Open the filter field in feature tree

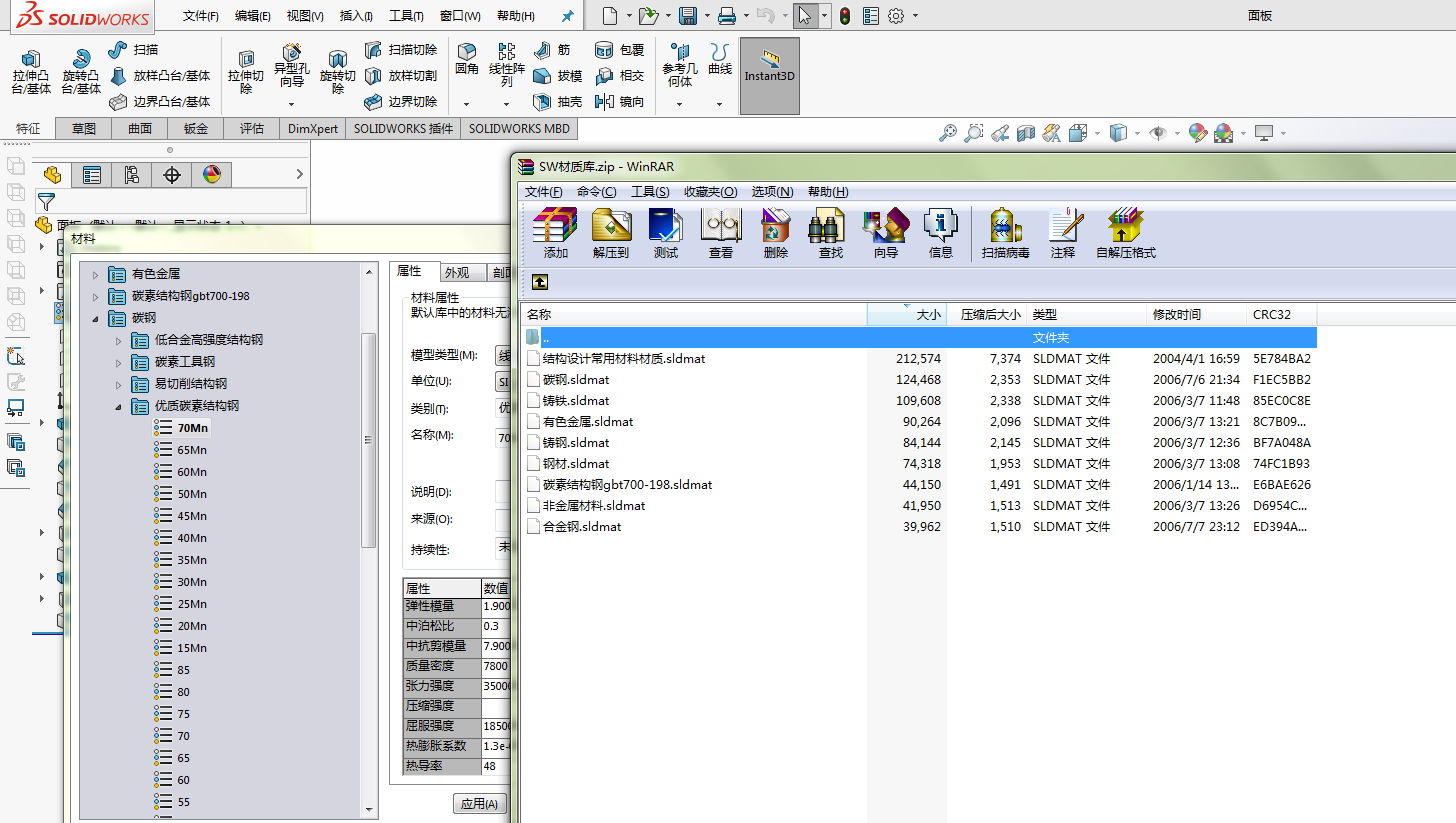[171, 201]
